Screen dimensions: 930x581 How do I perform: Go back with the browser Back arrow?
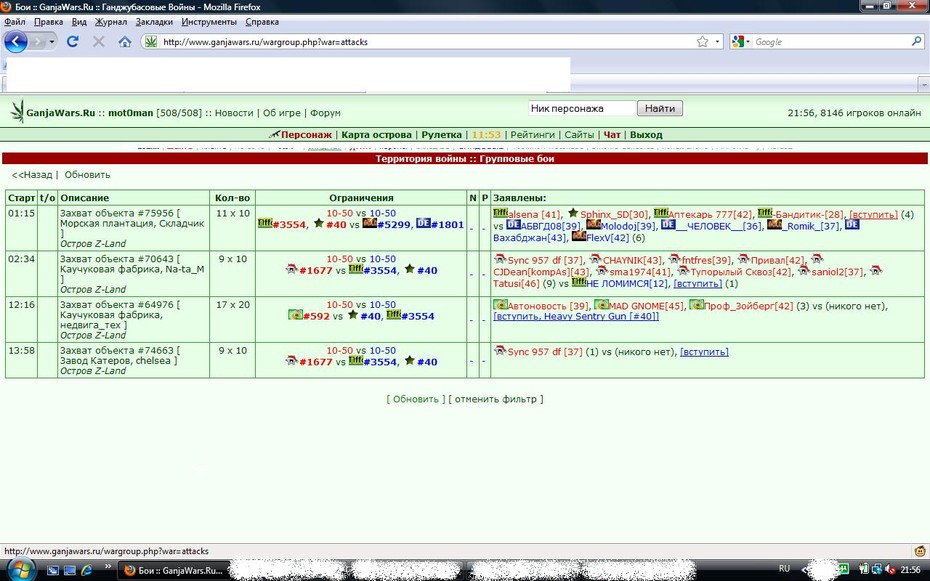pos(15,42)
